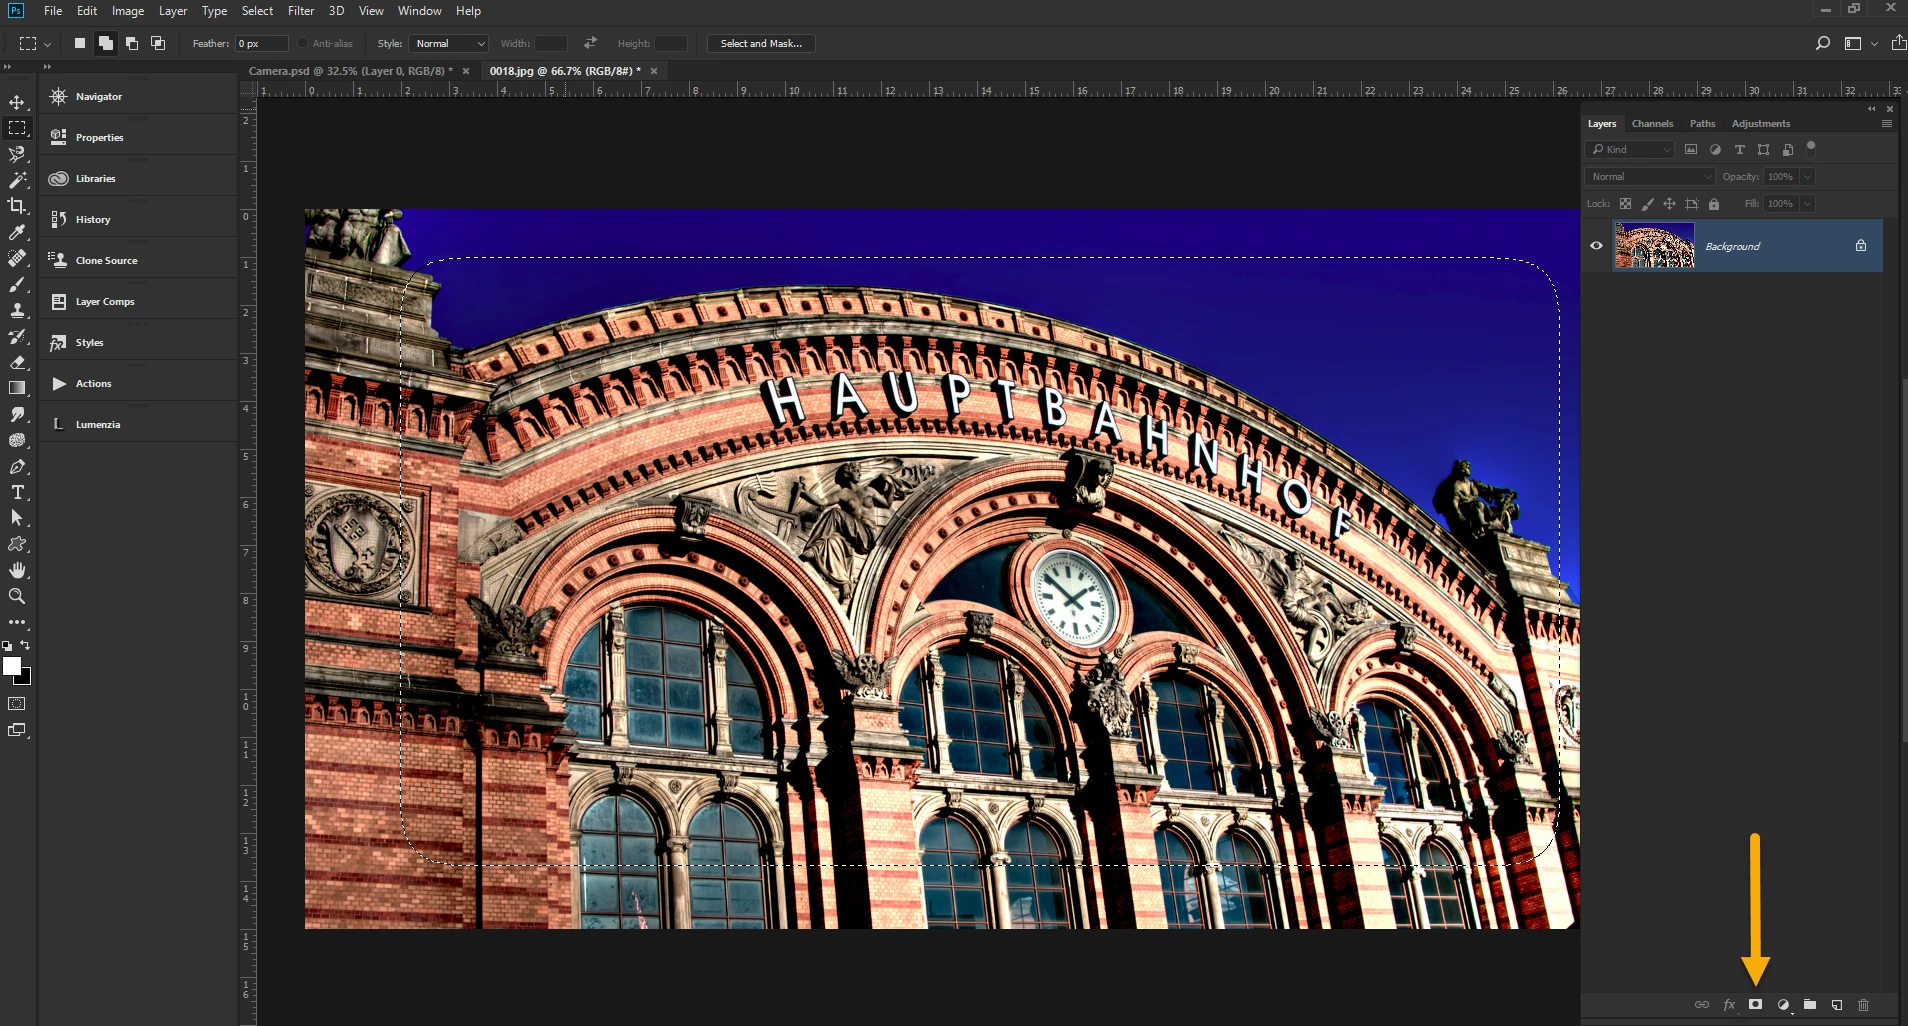Select the History Brush tool

(x=17, y=336)
